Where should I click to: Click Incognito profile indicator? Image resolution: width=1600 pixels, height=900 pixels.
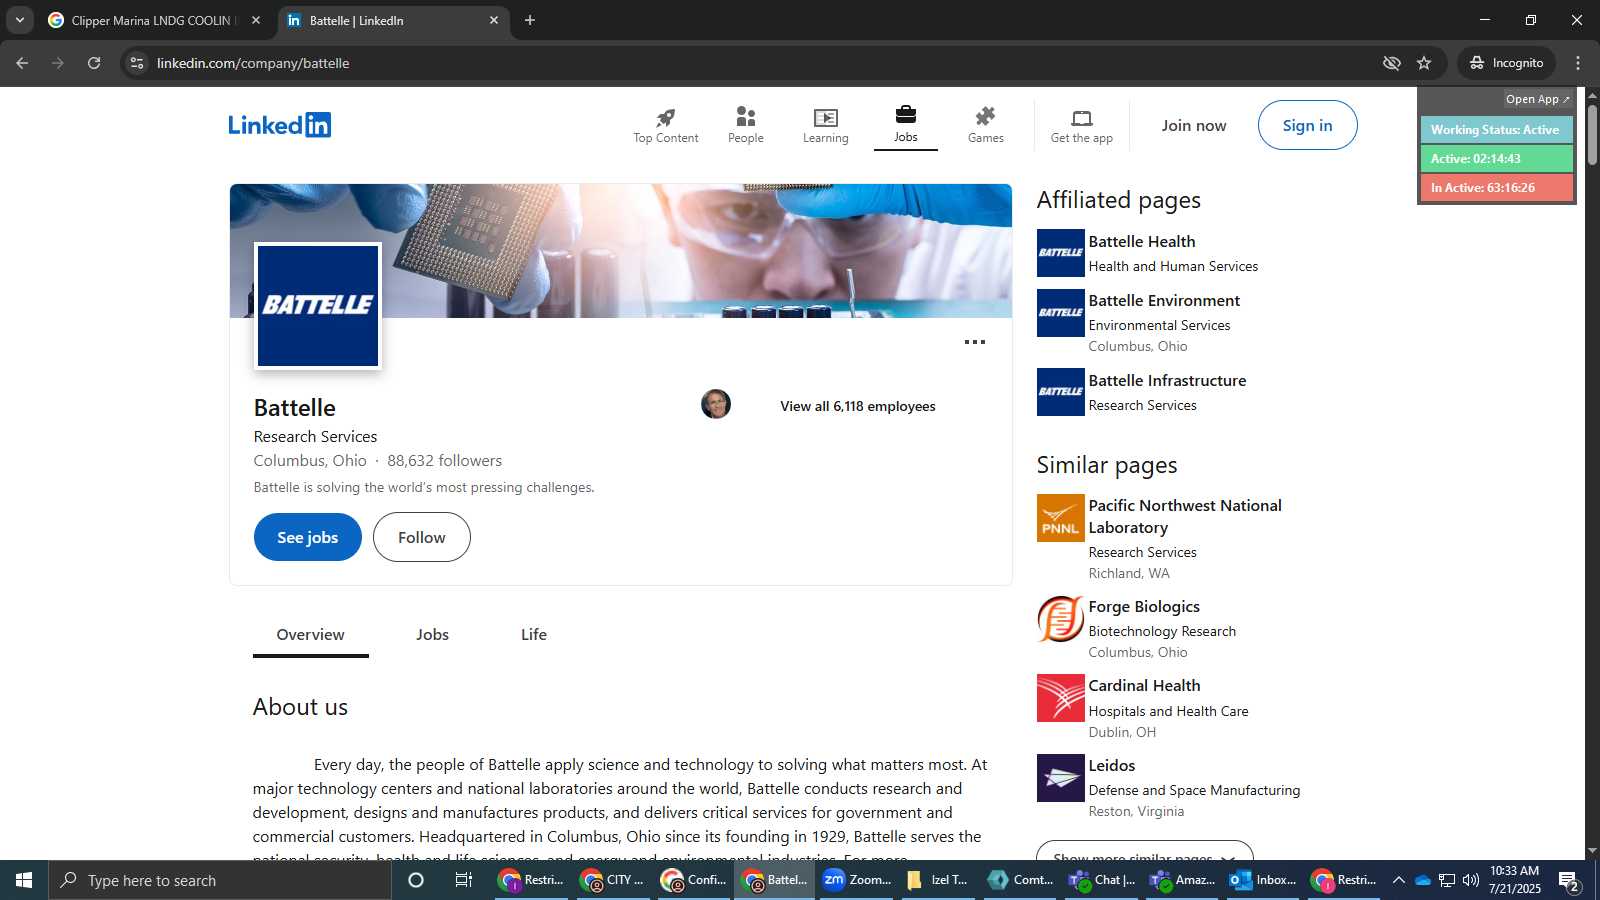1506,63
